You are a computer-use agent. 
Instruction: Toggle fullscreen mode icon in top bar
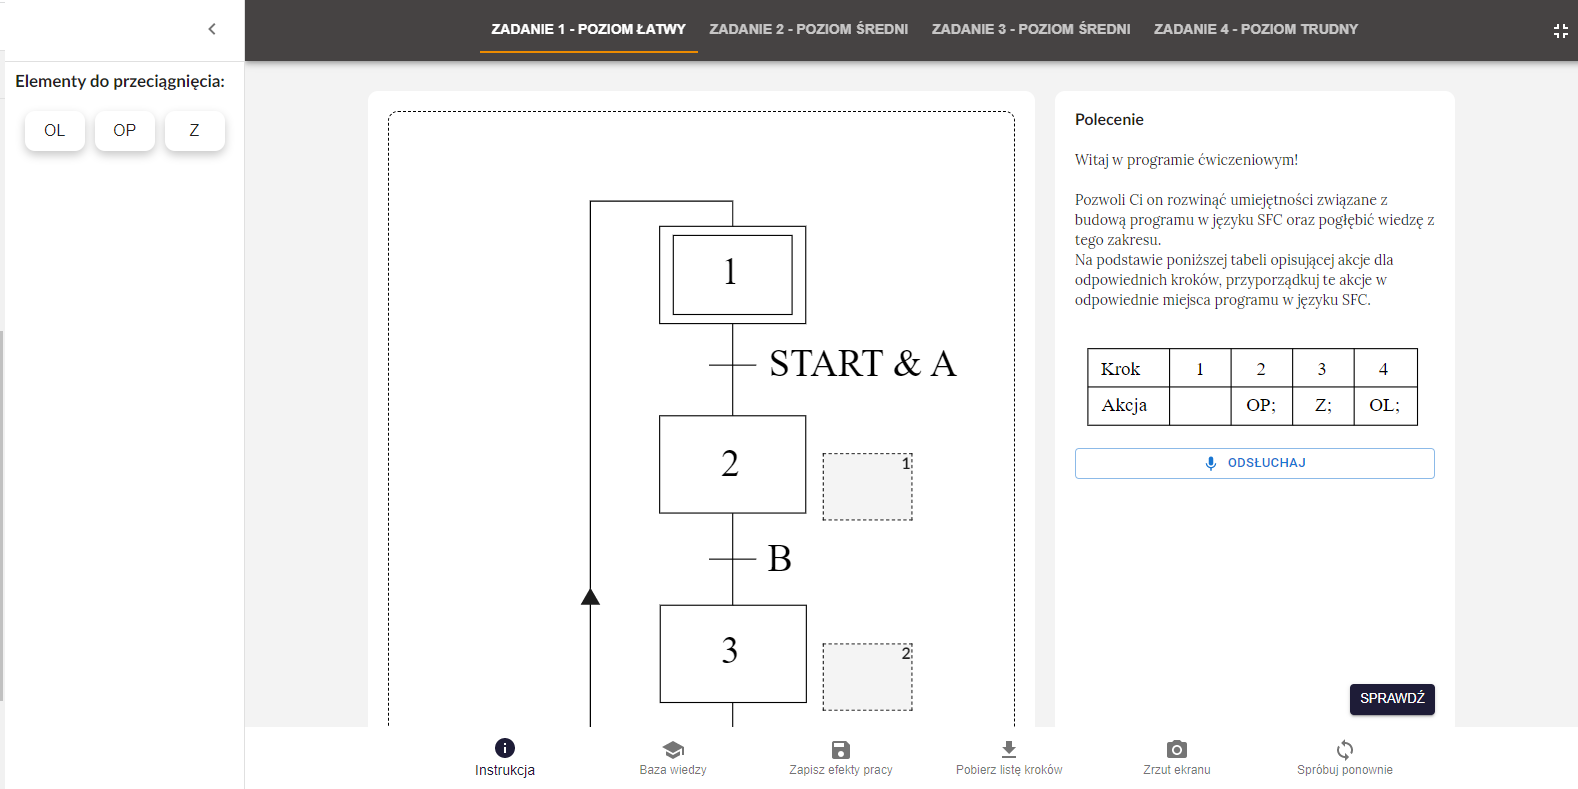tap(1560, 31)
